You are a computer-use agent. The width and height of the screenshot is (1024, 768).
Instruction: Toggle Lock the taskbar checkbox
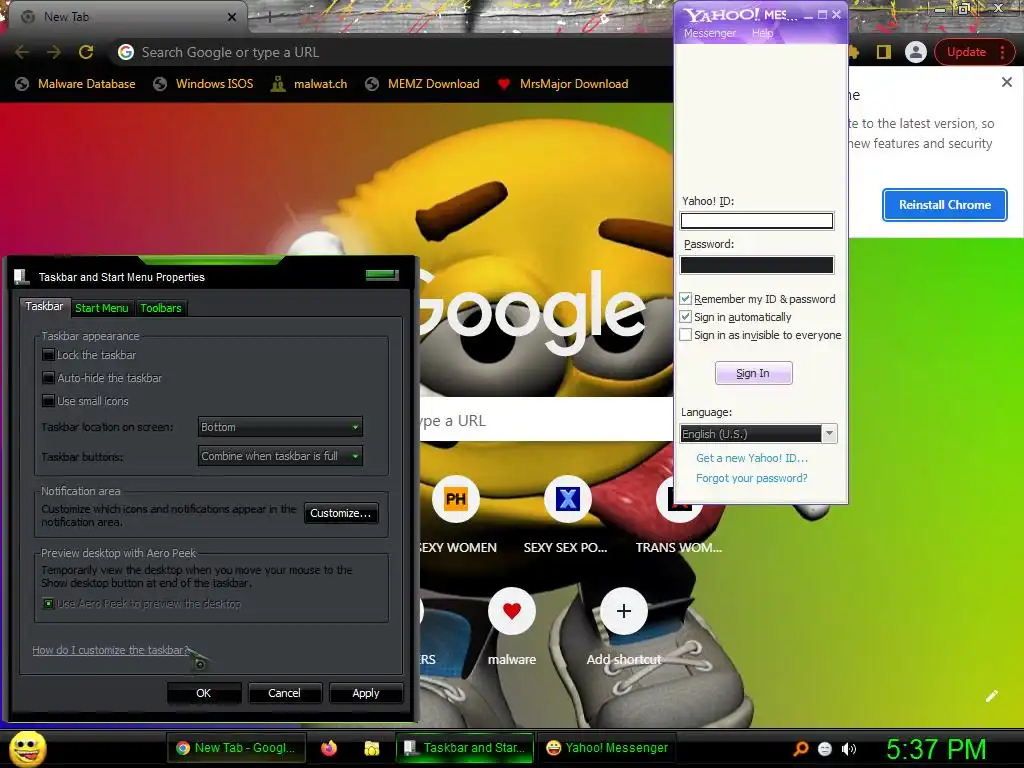click(48, 355)
